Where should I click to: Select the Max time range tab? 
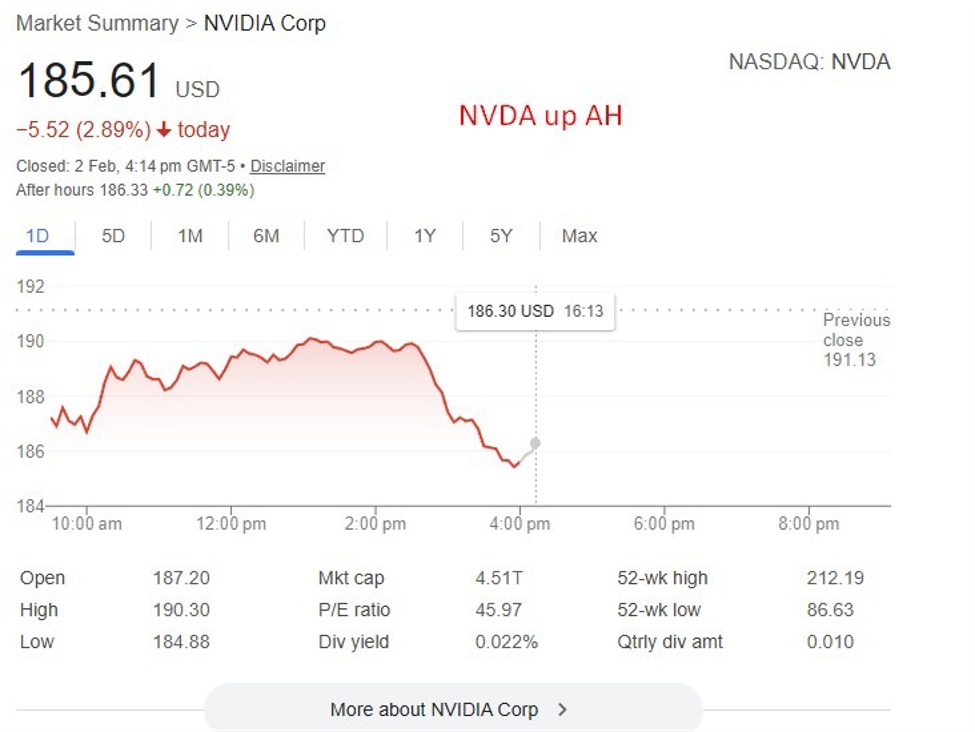pos(579,236)
